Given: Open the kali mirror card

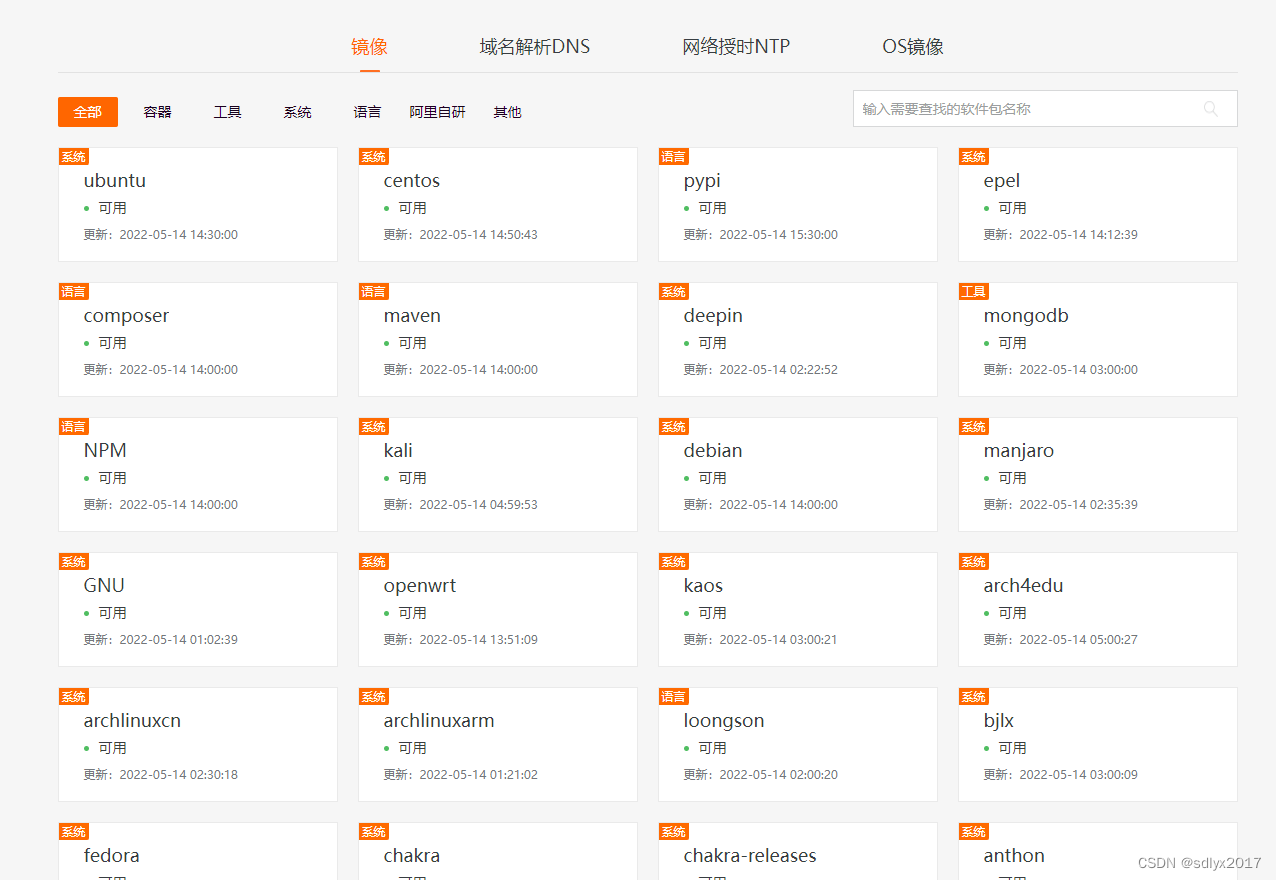Looking at the screenshot, I should point(498,474).
